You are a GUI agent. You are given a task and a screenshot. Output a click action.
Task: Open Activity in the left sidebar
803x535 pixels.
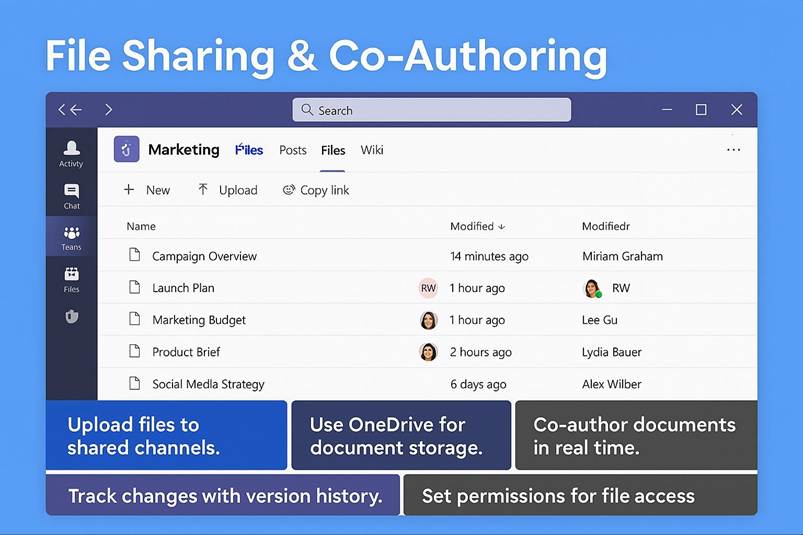click(x=71, y=153)
